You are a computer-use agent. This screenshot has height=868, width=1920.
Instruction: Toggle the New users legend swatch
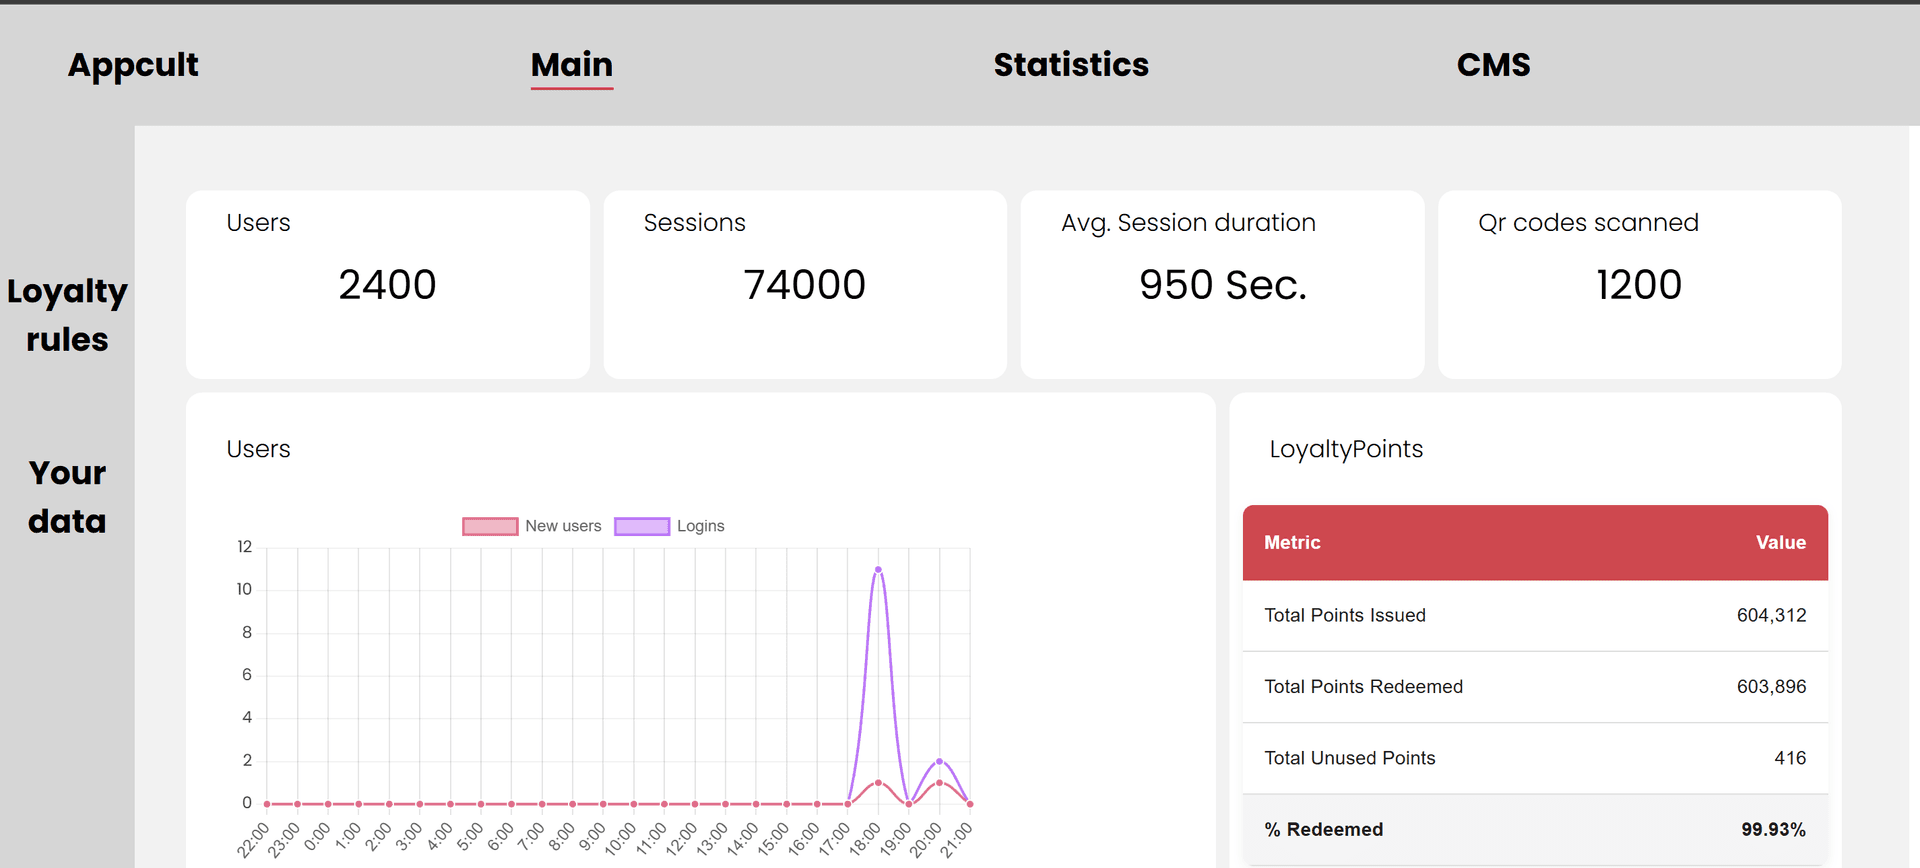[x=490, y=526]
